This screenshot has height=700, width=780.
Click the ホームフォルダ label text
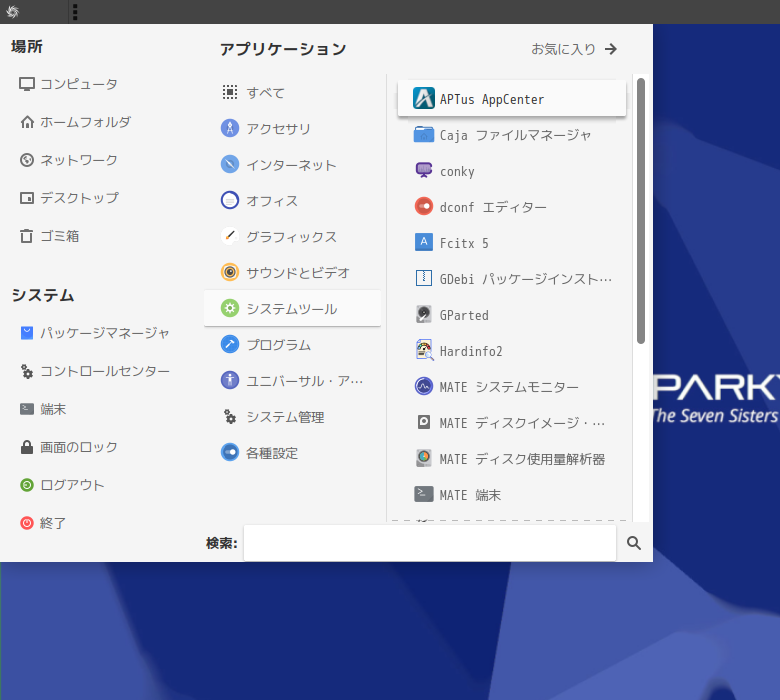point(86,122)
